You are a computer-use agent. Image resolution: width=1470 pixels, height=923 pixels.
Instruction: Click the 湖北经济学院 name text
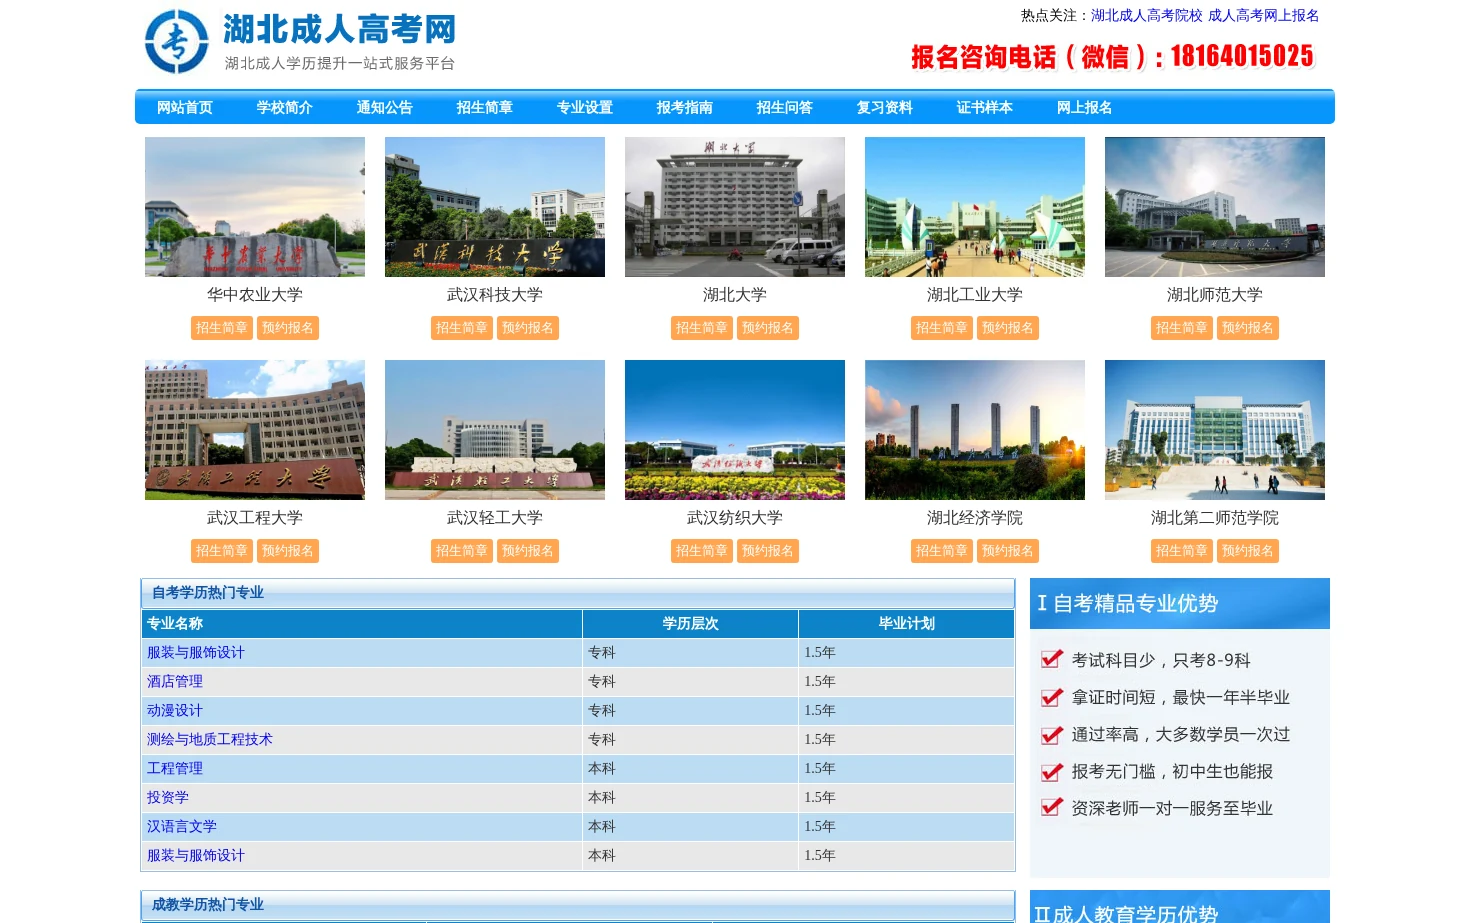pos(975,518)
